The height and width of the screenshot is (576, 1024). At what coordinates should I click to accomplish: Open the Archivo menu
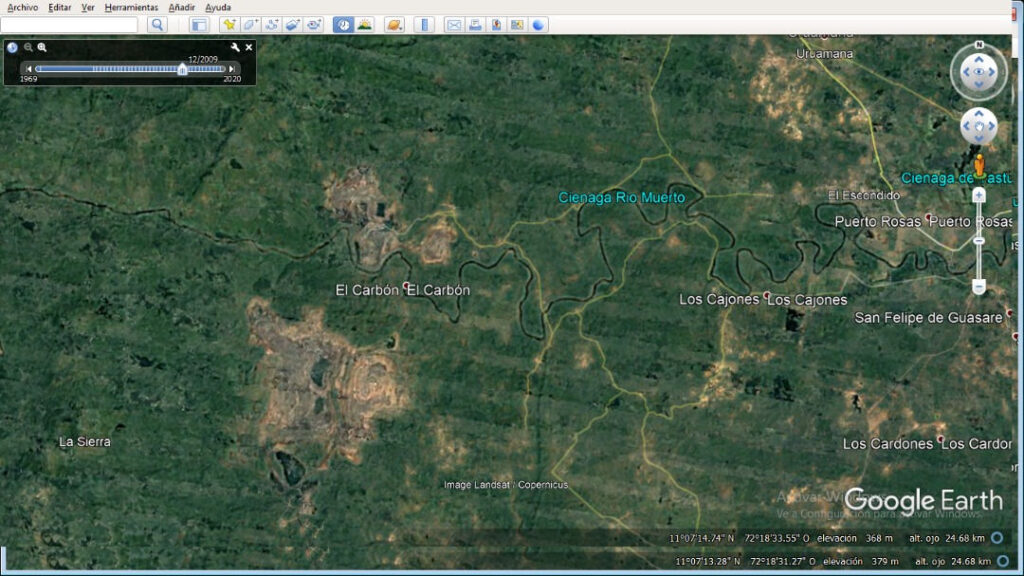pyautogui.click(x=23, y=7)
